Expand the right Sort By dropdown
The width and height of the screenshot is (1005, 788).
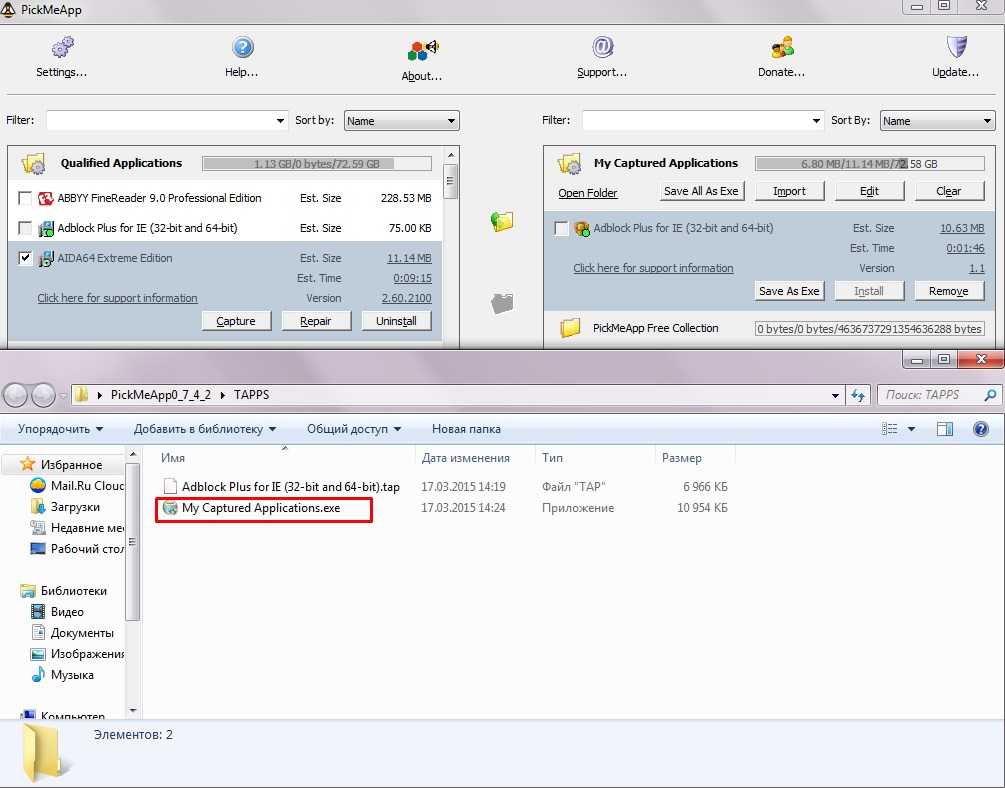[x=937, y=121]
